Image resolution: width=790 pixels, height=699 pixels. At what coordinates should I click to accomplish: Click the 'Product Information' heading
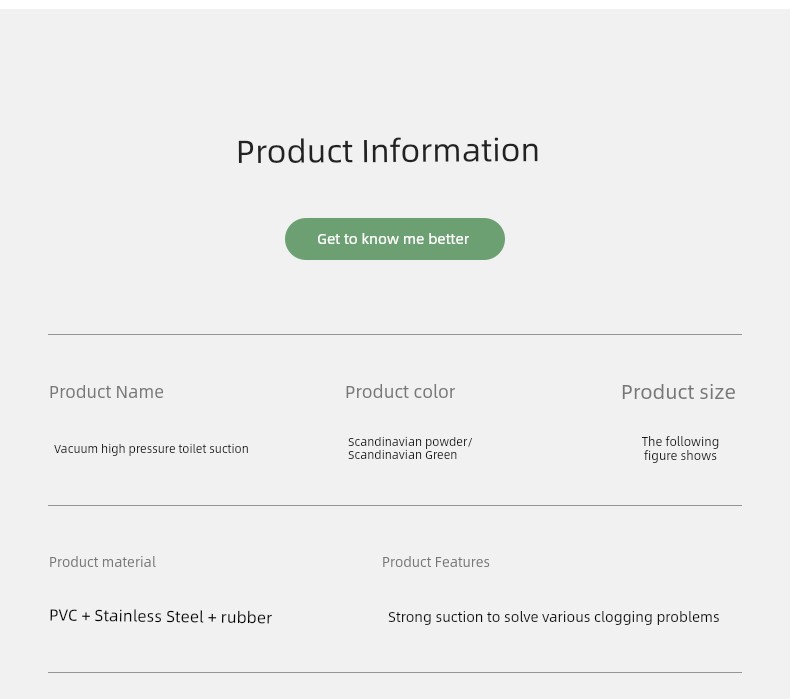tap(388, 151)
